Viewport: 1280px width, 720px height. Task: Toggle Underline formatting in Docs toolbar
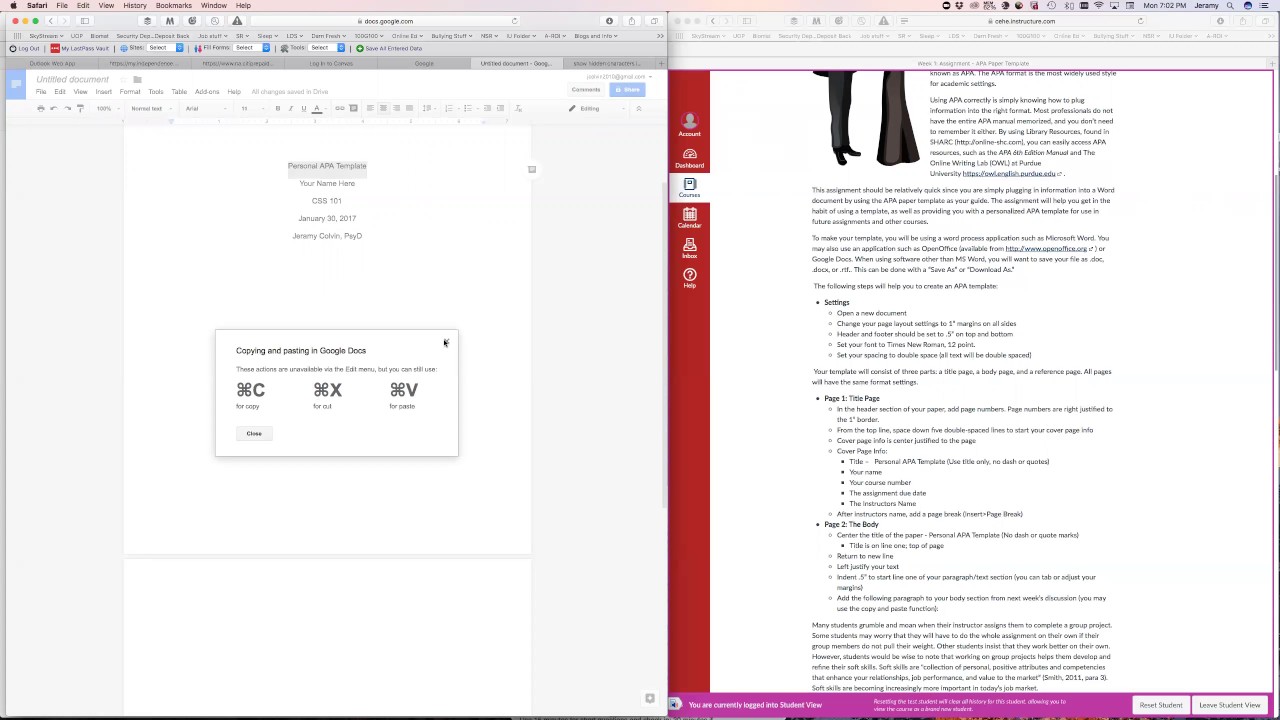click(304, 108)
